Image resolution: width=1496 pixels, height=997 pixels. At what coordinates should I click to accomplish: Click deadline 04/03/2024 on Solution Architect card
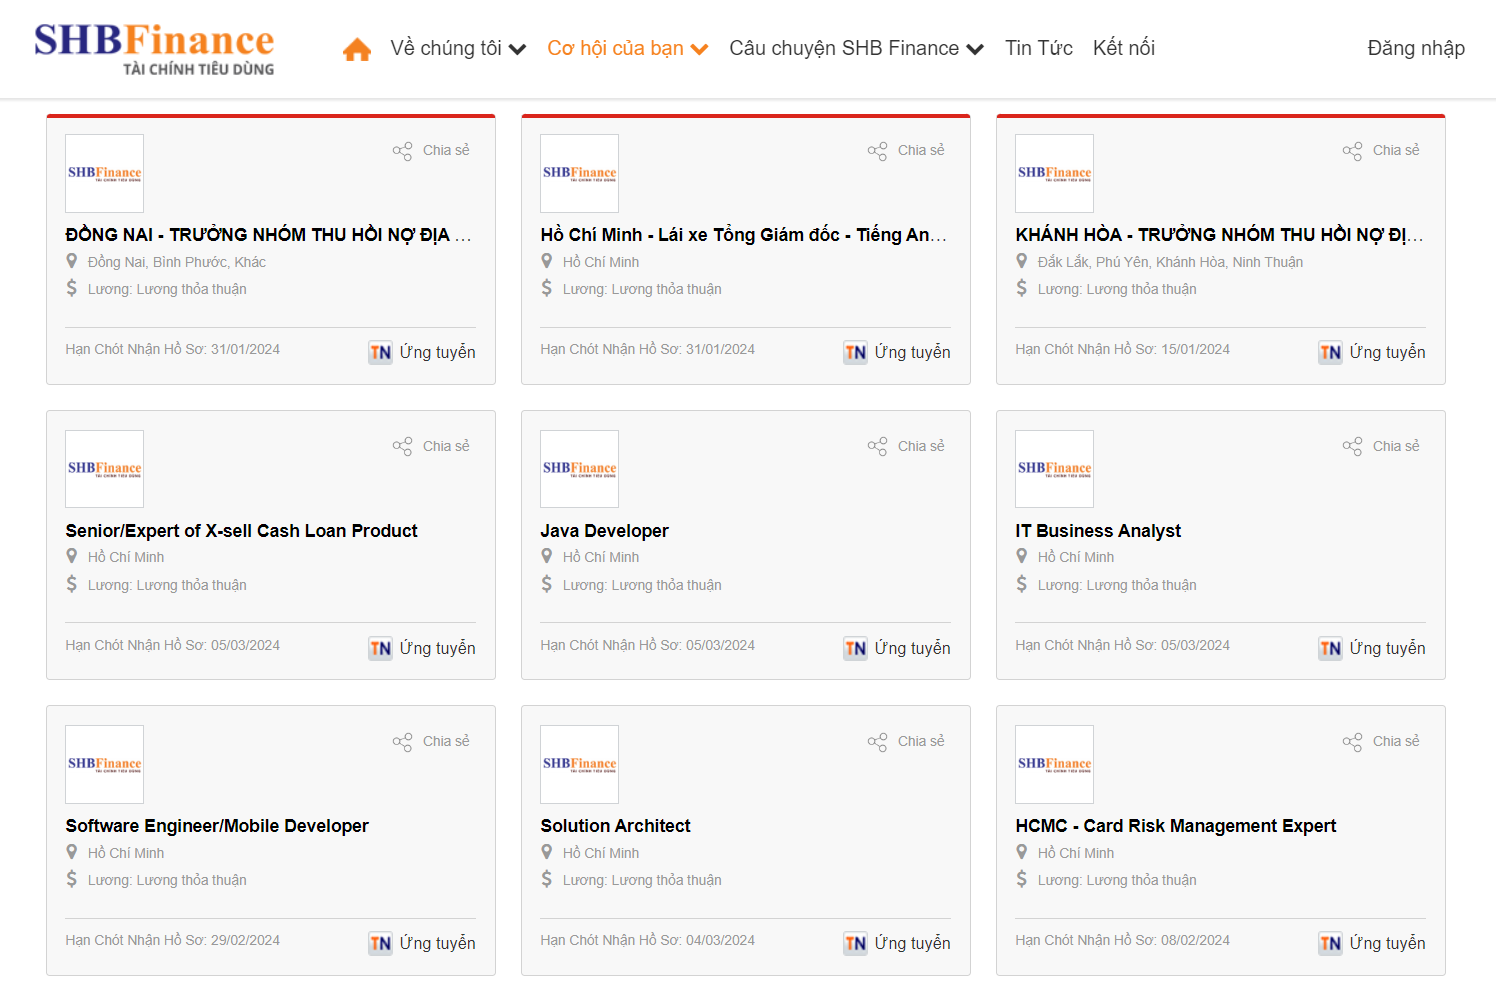click(720, 940)
